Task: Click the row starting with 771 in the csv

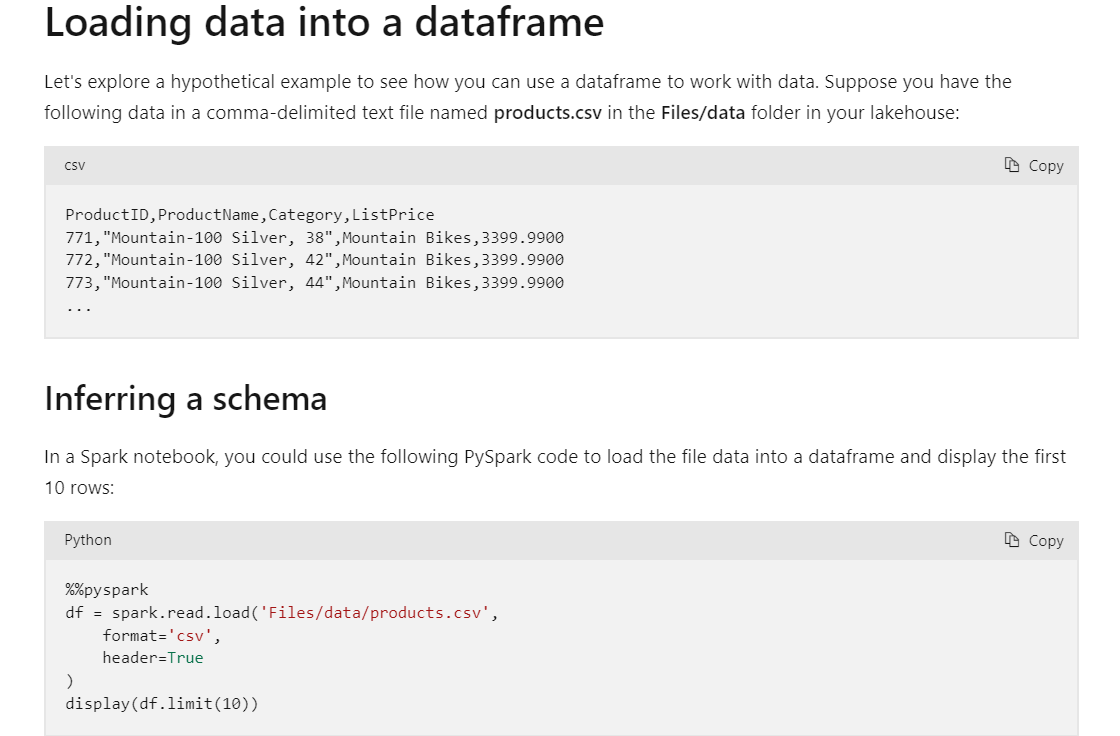Action: (x=314, y=237)
